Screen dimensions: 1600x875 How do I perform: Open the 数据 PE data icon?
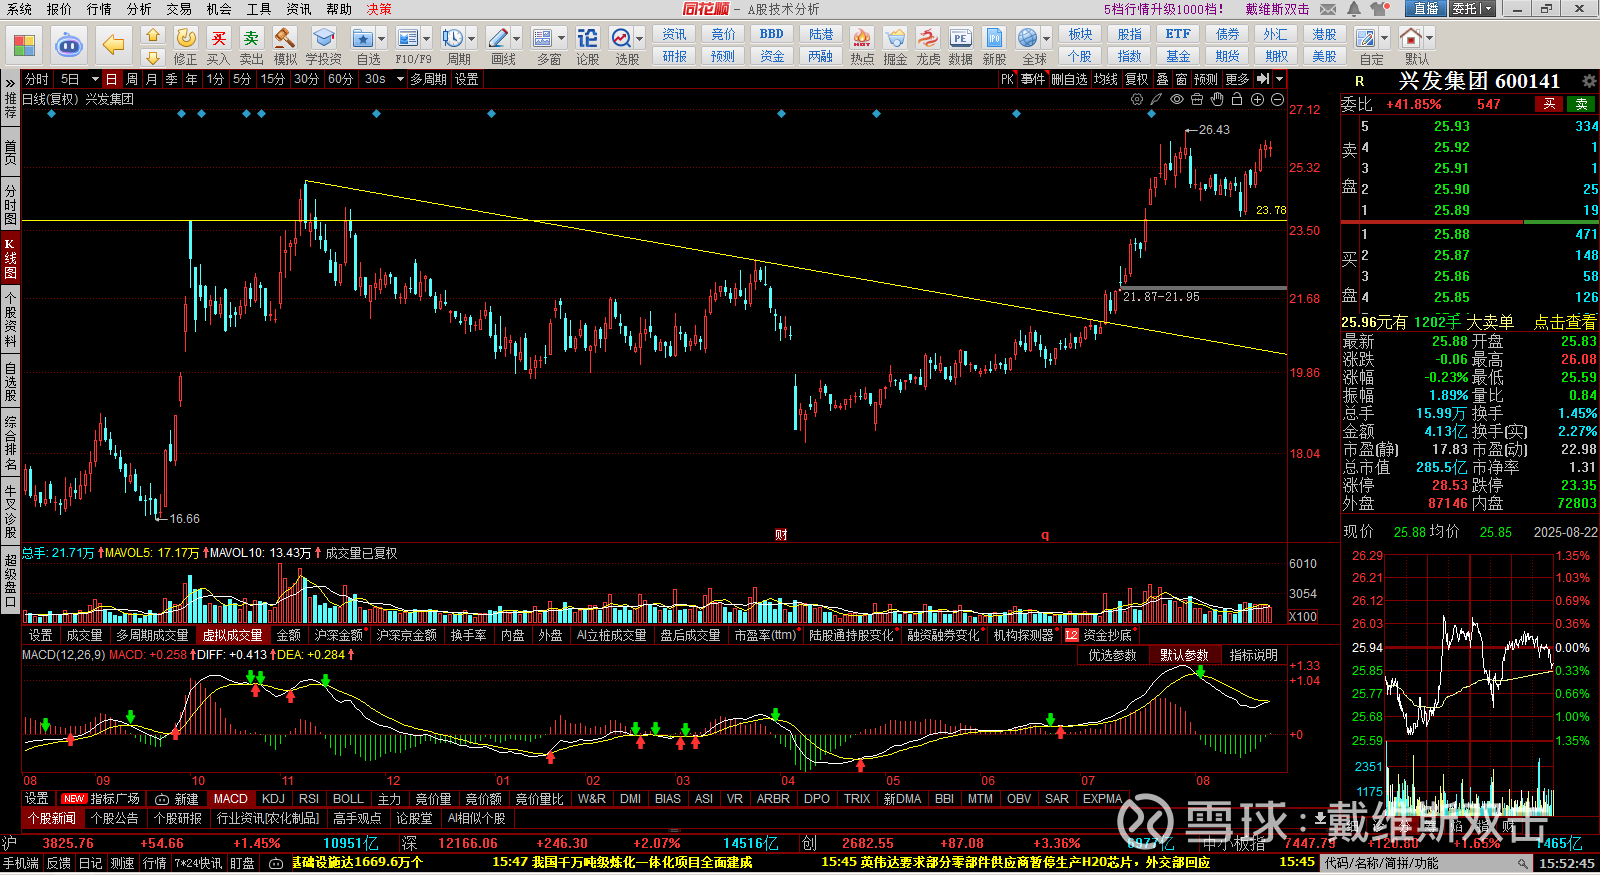pos(960,38)
